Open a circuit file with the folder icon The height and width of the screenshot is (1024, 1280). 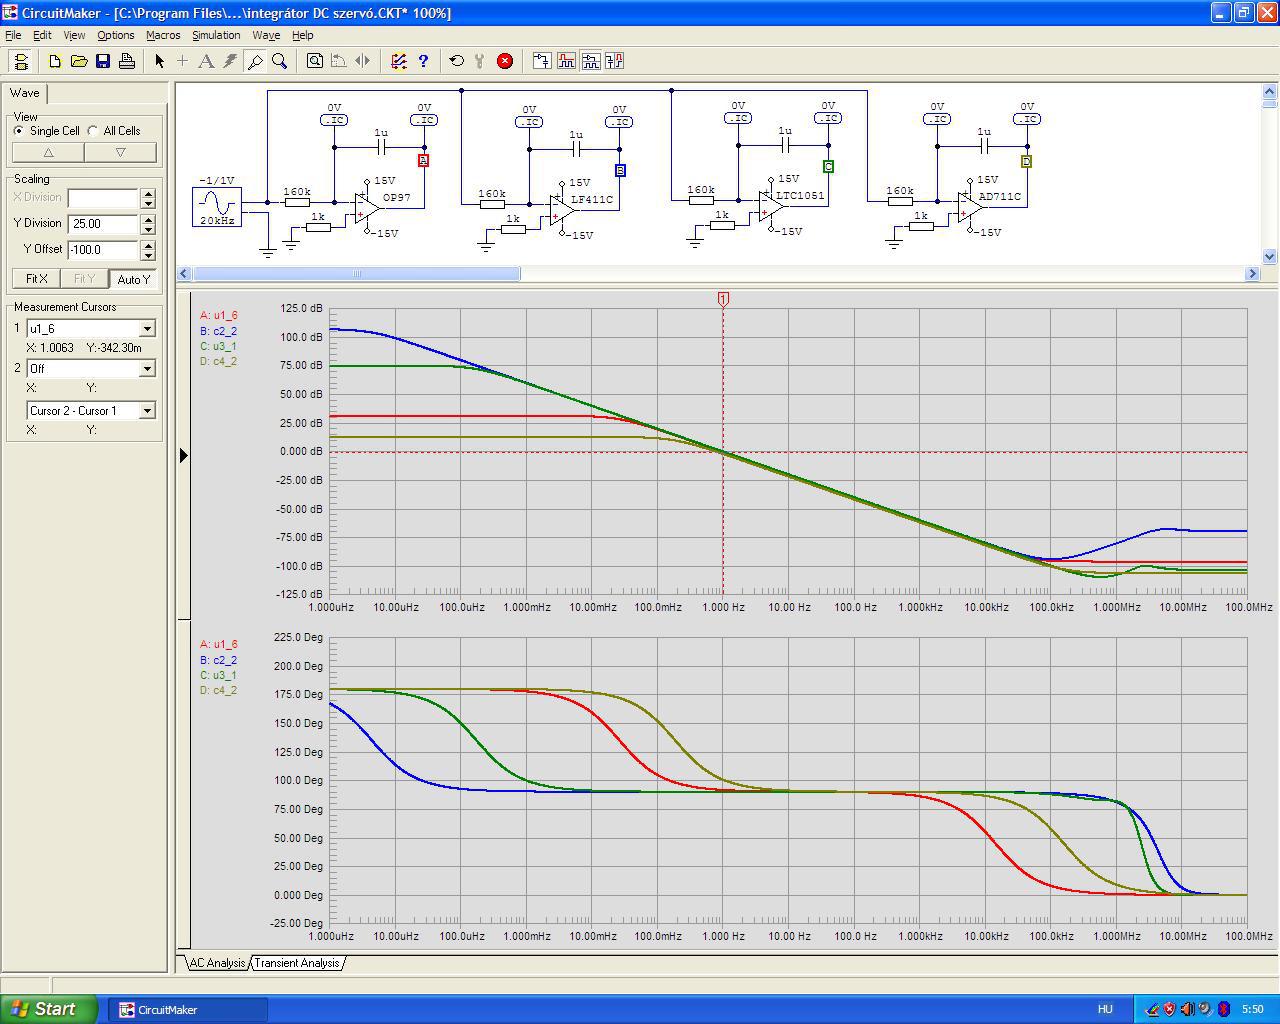[79, 61]
